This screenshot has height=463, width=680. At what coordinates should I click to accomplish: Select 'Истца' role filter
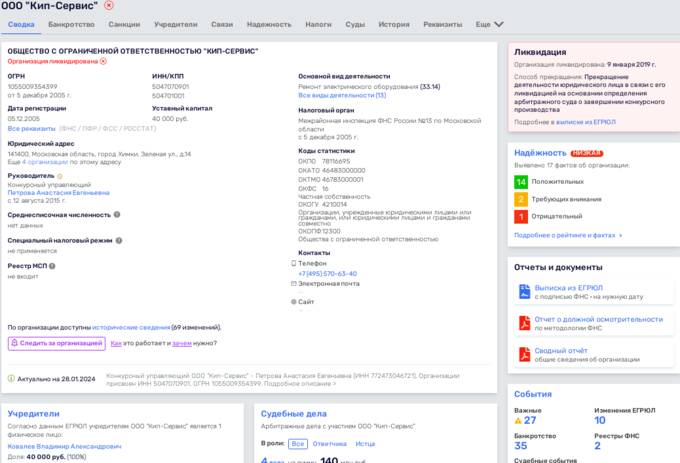(x=365, y=443)
